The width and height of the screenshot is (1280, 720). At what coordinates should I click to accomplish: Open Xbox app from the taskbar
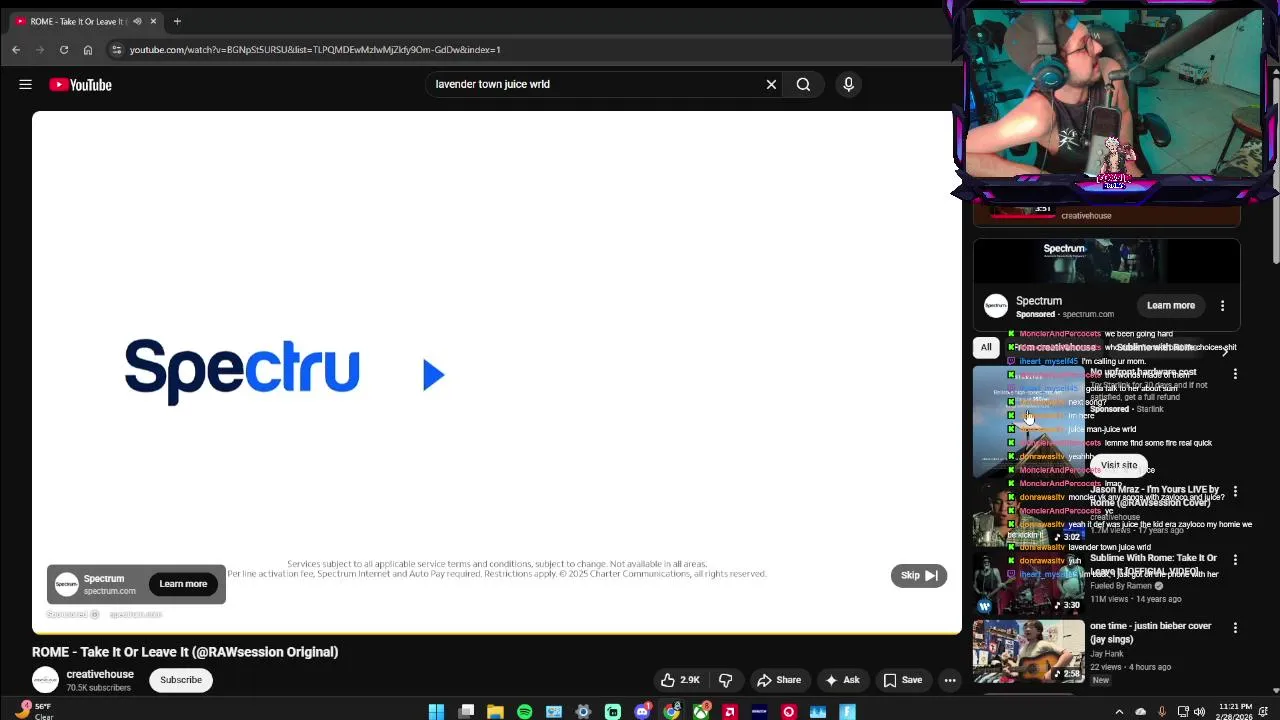[701, 712]
